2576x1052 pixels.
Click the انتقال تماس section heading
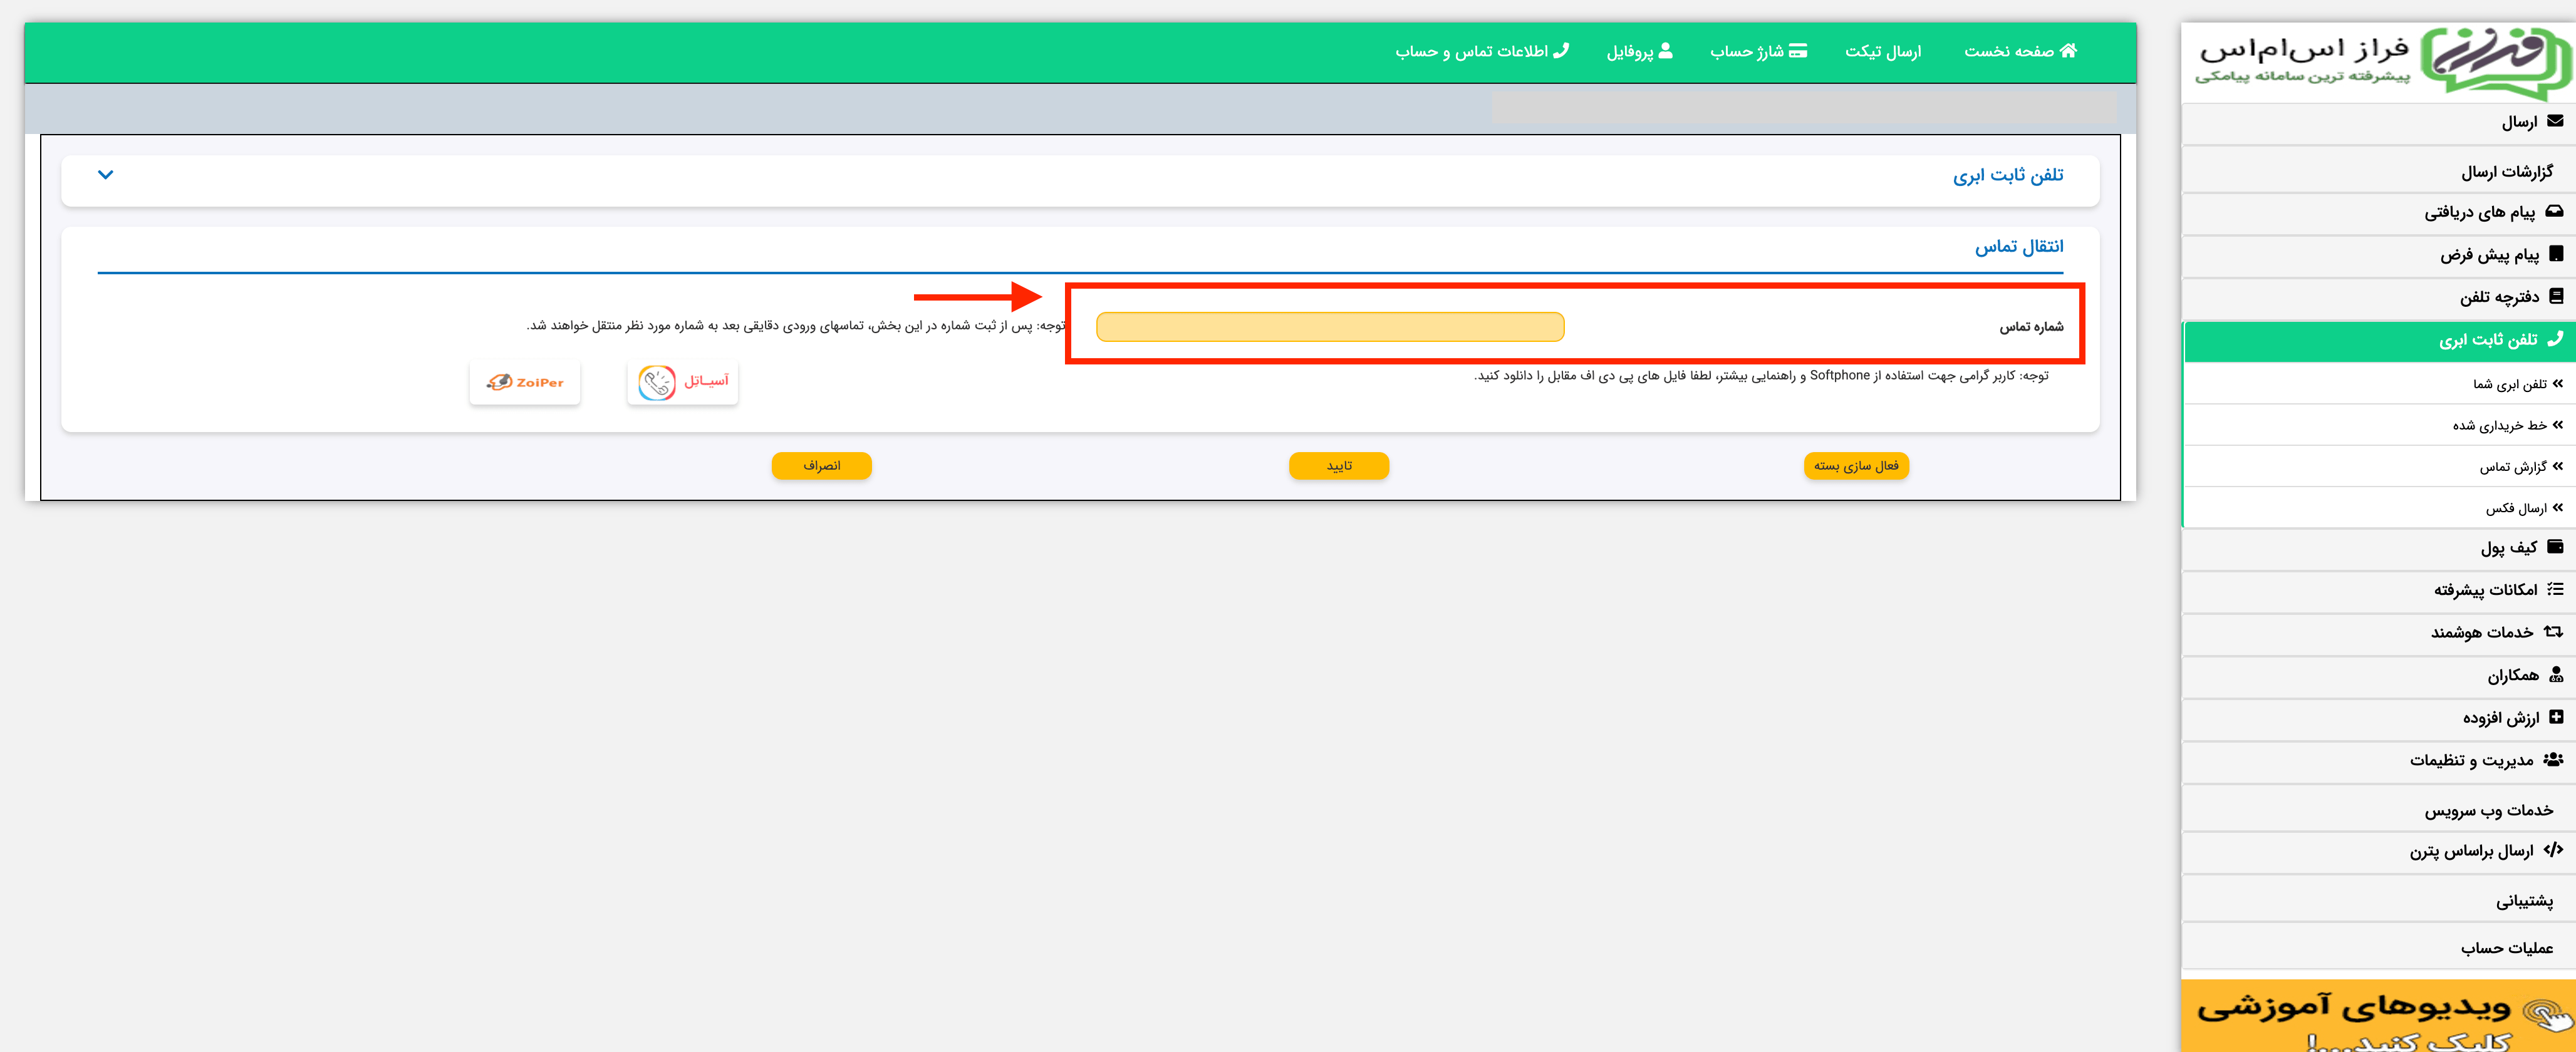[2019, 246]
